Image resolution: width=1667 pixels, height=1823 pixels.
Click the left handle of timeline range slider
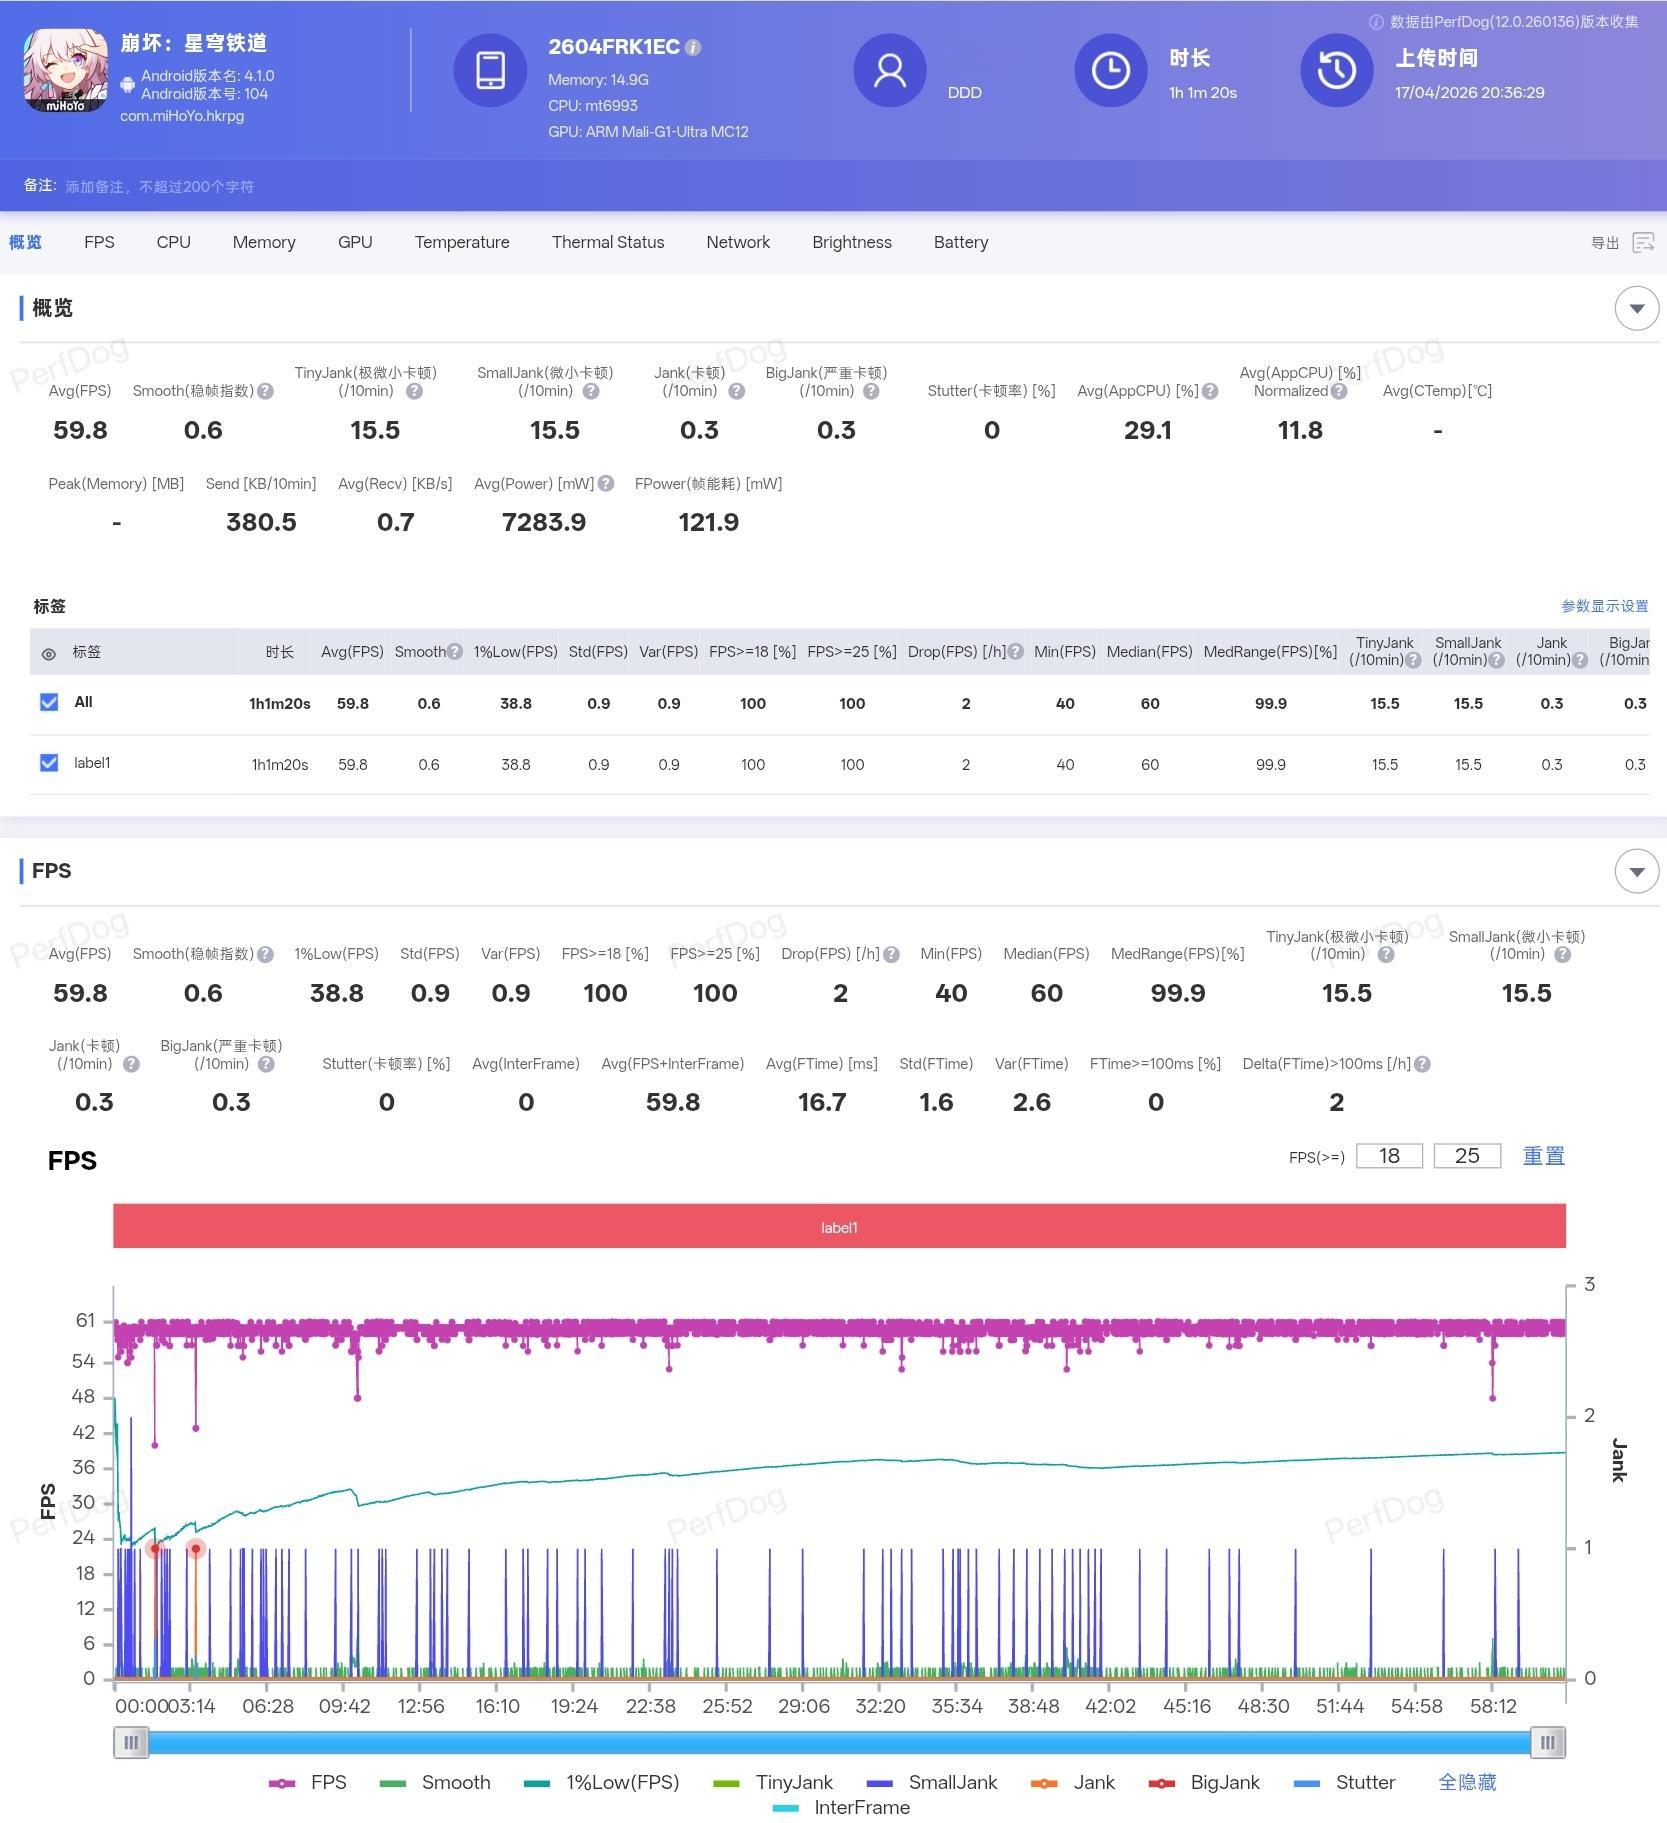point(131,1742)
